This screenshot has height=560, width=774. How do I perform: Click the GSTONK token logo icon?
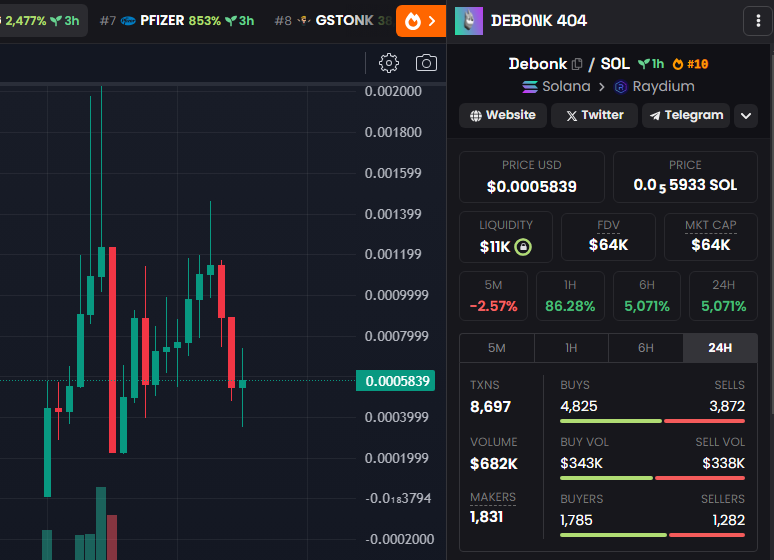pos(304,21)
